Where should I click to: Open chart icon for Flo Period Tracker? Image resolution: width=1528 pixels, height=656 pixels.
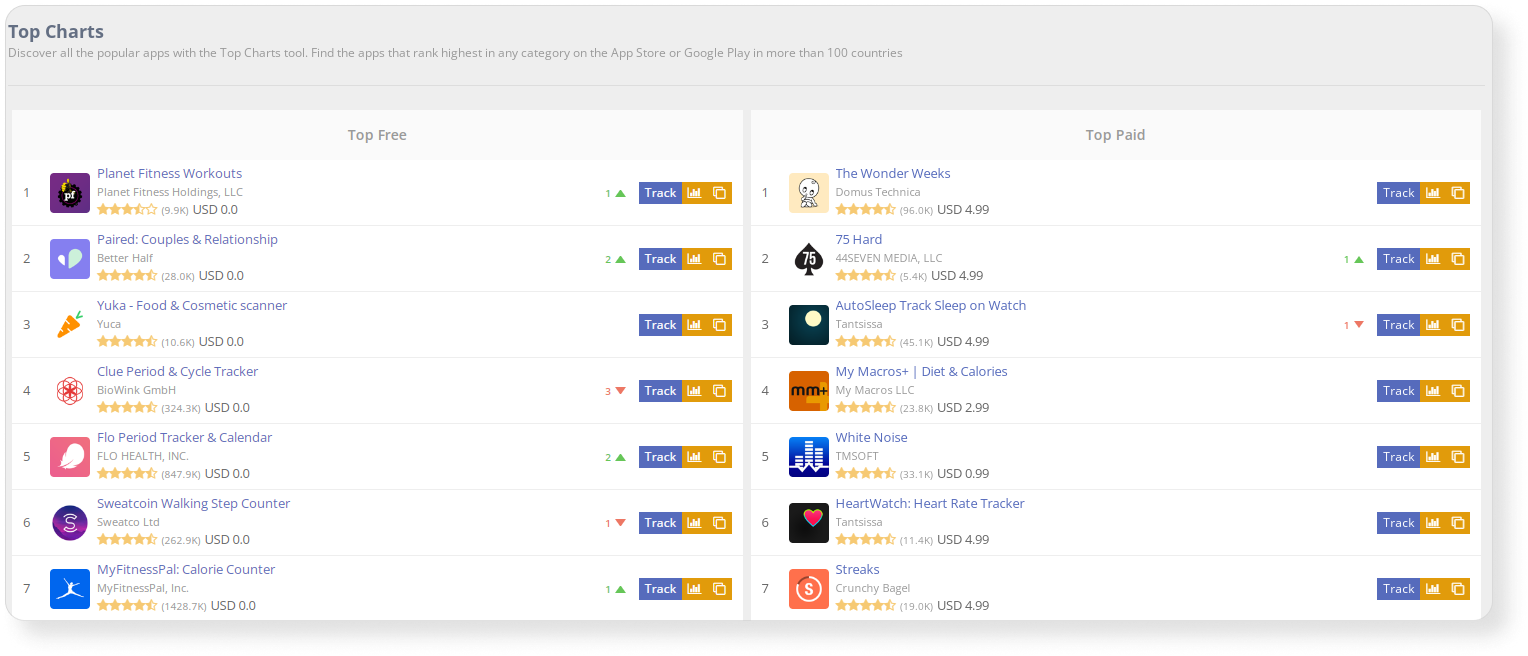coord(694,457)
